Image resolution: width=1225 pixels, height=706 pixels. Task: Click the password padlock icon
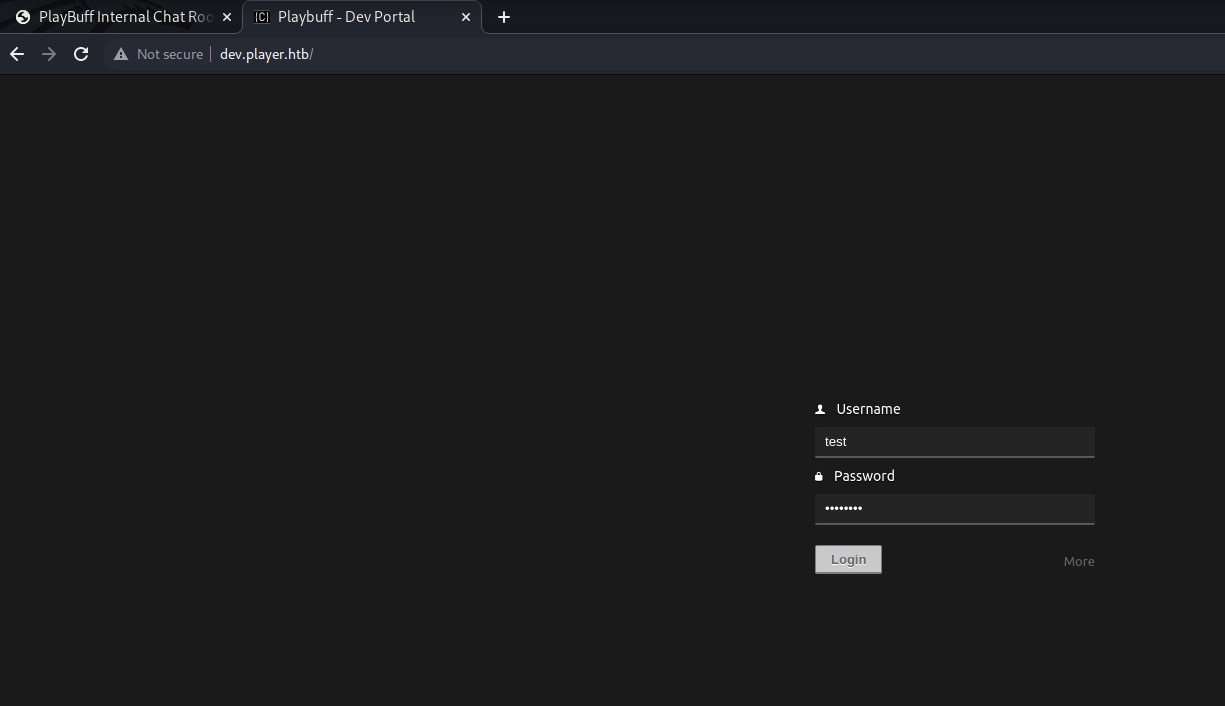[819, 475]
